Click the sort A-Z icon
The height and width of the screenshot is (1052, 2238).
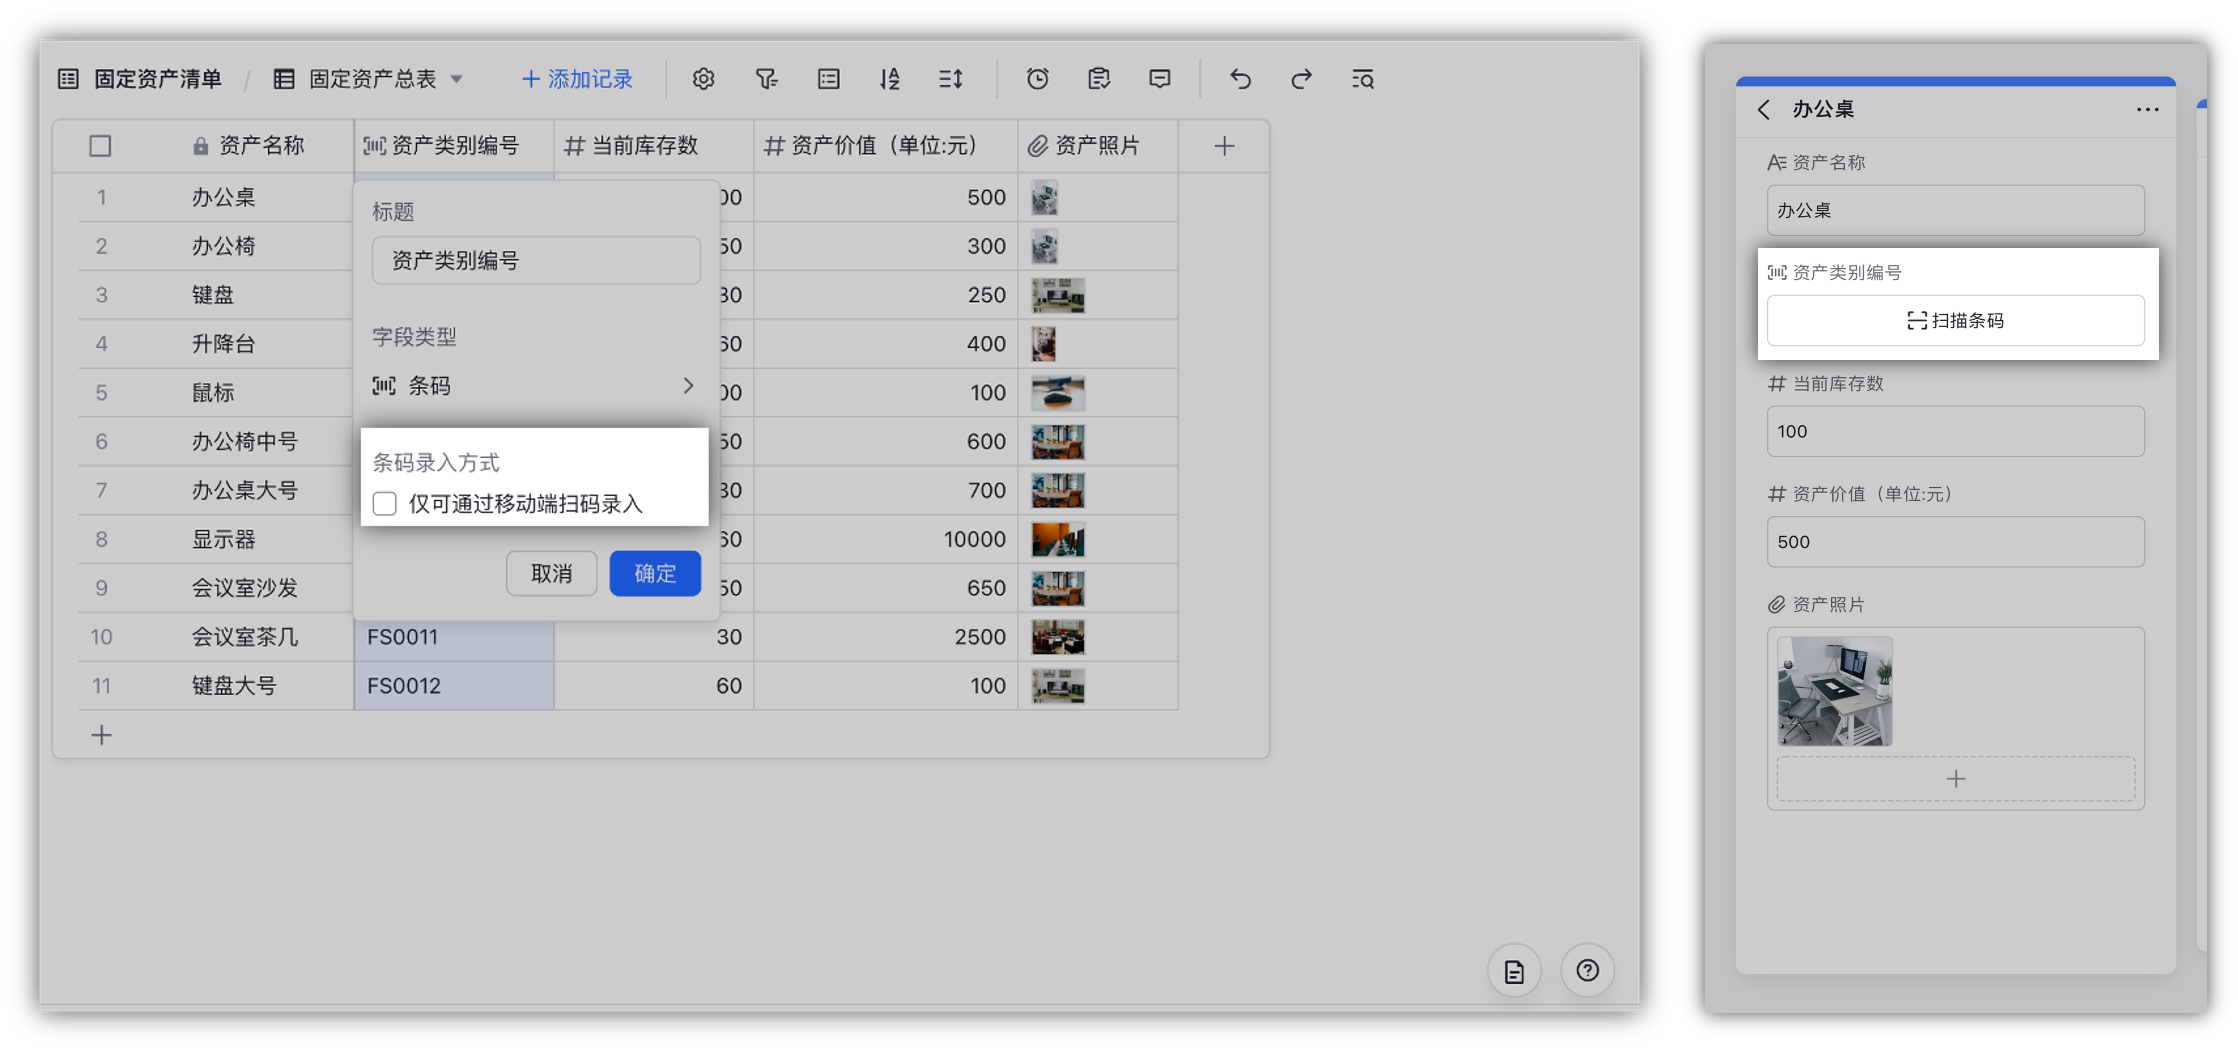pyautogui.click(x=889, y=79)
